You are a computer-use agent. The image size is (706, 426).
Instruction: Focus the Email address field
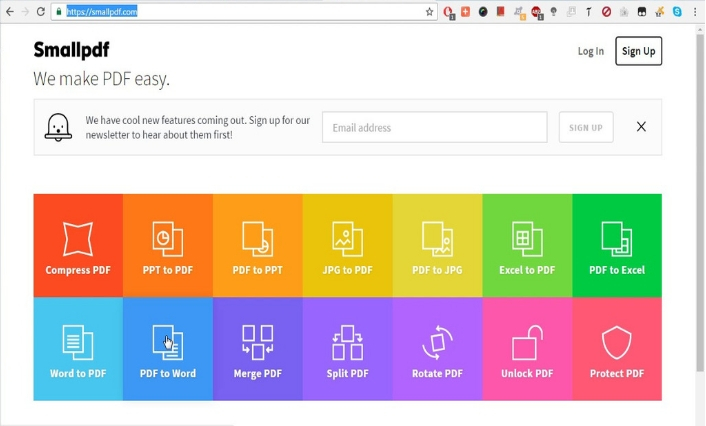[434, 127]
